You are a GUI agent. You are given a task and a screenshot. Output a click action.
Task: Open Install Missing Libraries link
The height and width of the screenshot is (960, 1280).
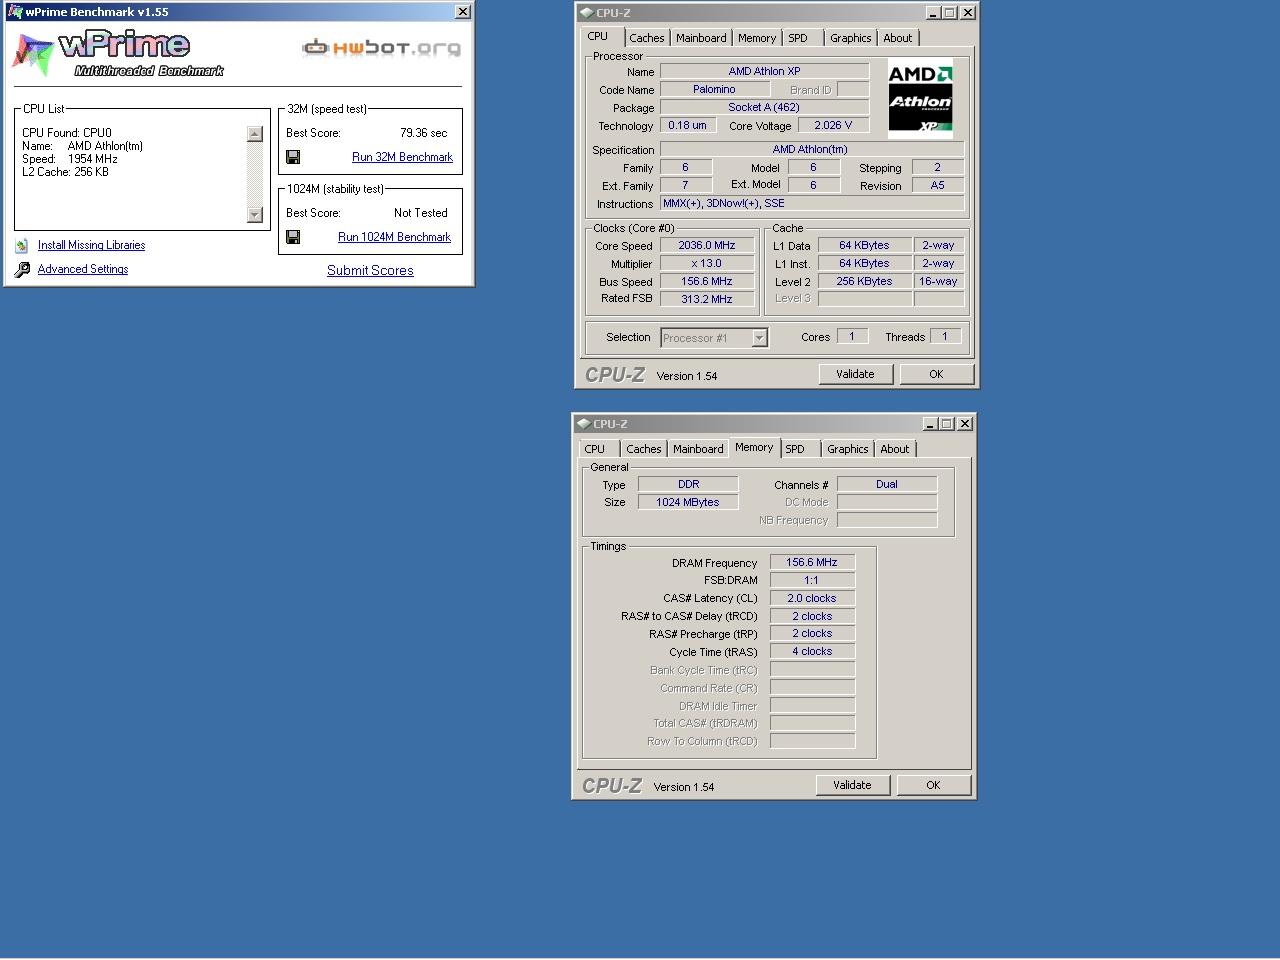click(91, 245)
